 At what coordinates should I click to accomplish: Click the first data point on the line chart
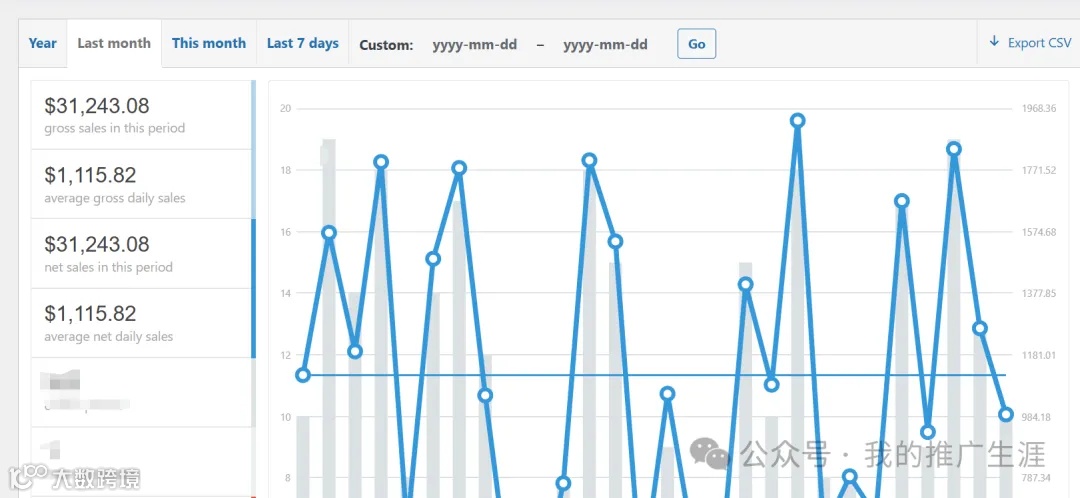[x=302, y=375]
